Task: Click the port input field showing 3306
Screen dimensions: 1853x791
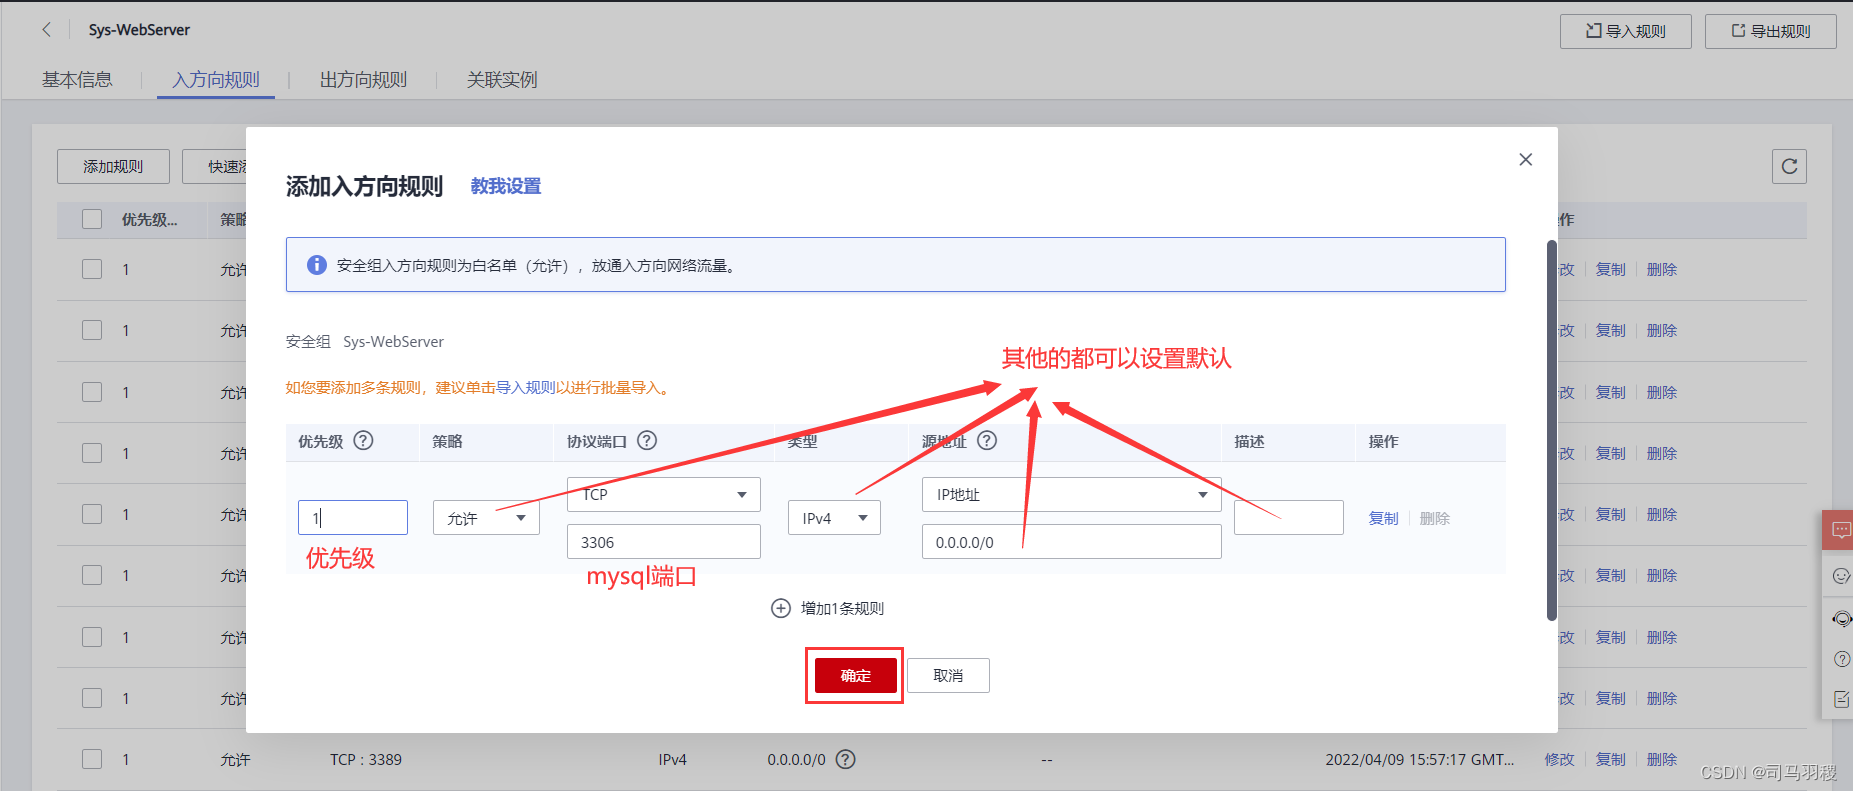Action: [x=663, y=542]
